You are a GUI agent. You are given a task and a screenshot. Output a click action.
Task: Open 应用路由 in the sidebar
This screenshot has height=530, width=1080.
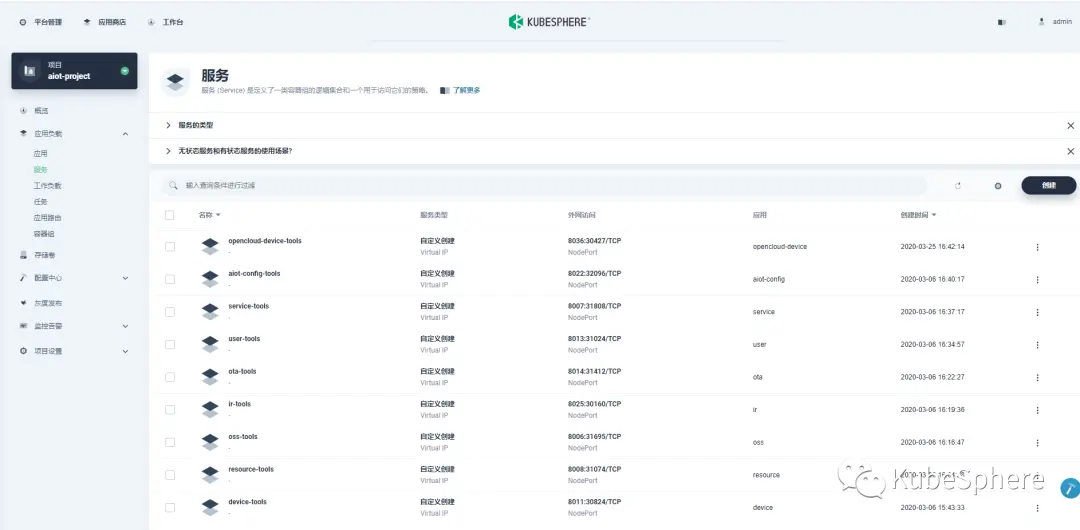click(48, 218)
